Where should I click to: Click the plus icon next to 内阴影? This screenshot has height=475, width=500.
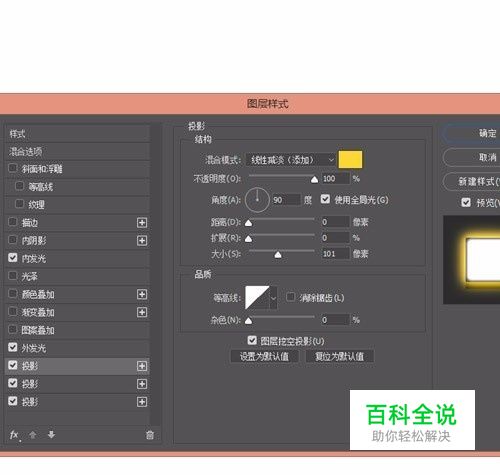click(x=142, y=240)
